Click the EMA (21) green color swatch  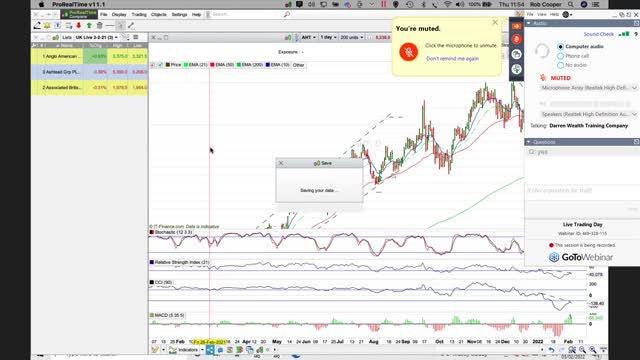pyautogui.click(x=186, y=65)
